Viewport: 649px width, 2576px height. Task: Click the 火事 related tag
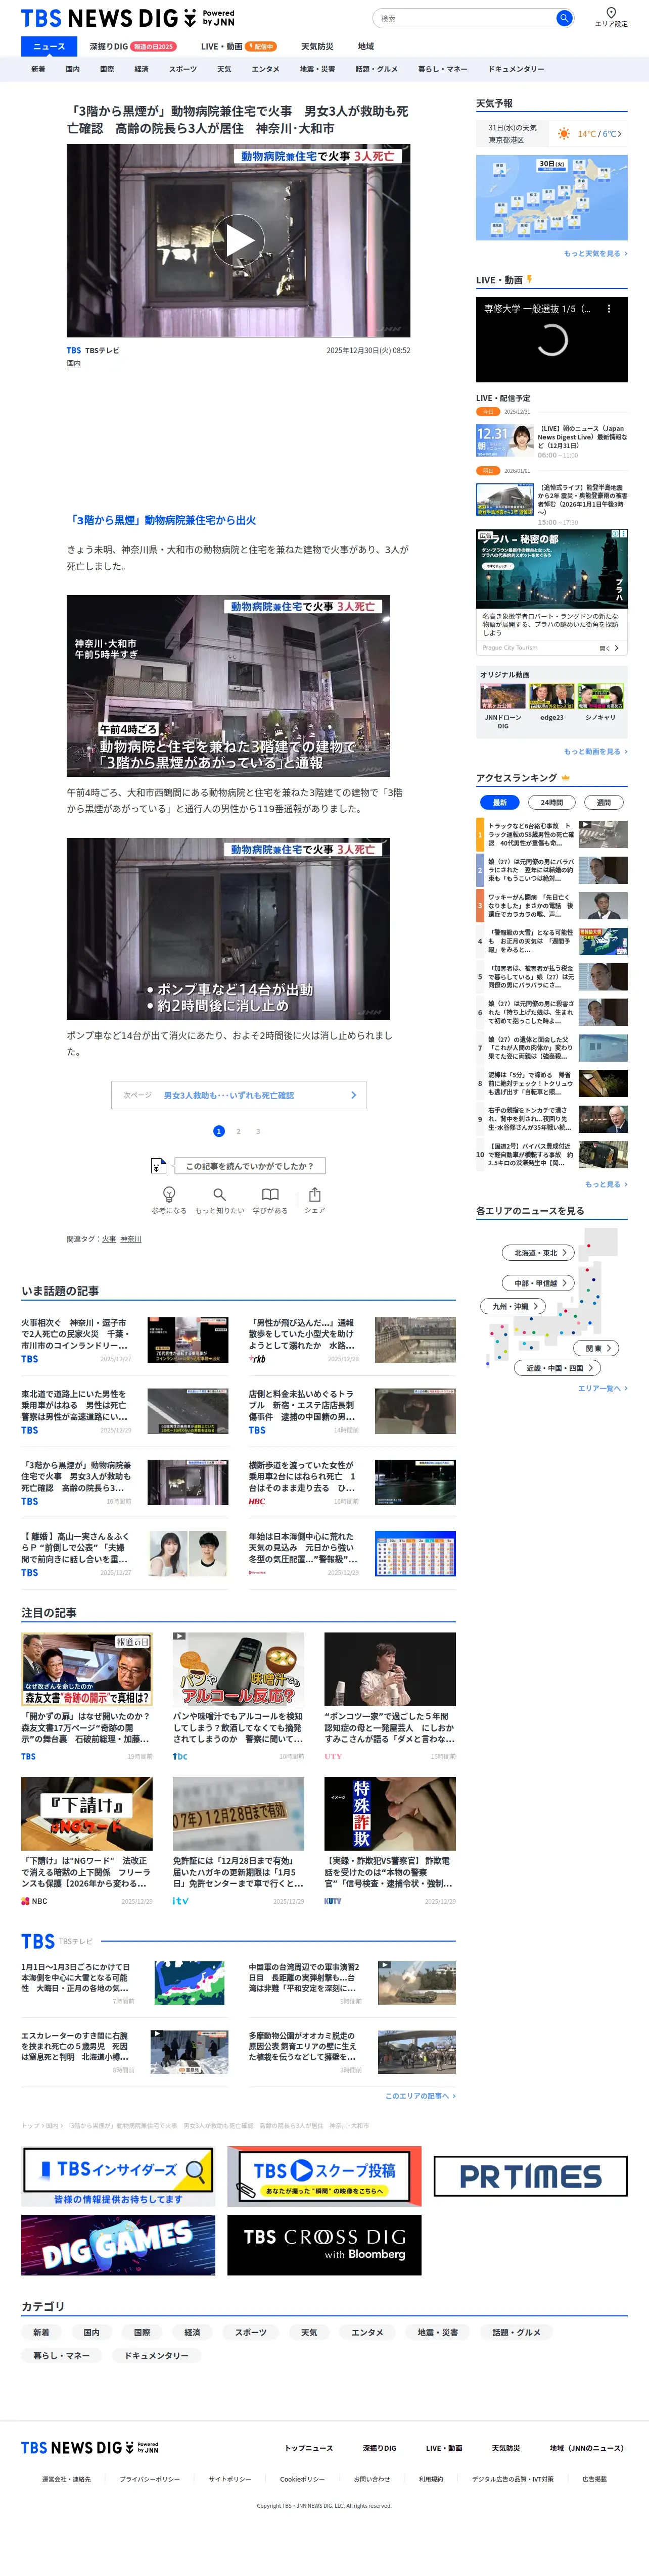coord(108,1239)
